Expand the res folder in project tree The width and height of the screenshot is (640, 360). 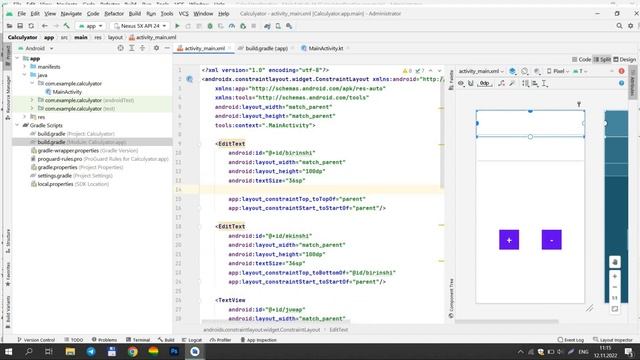24,117
